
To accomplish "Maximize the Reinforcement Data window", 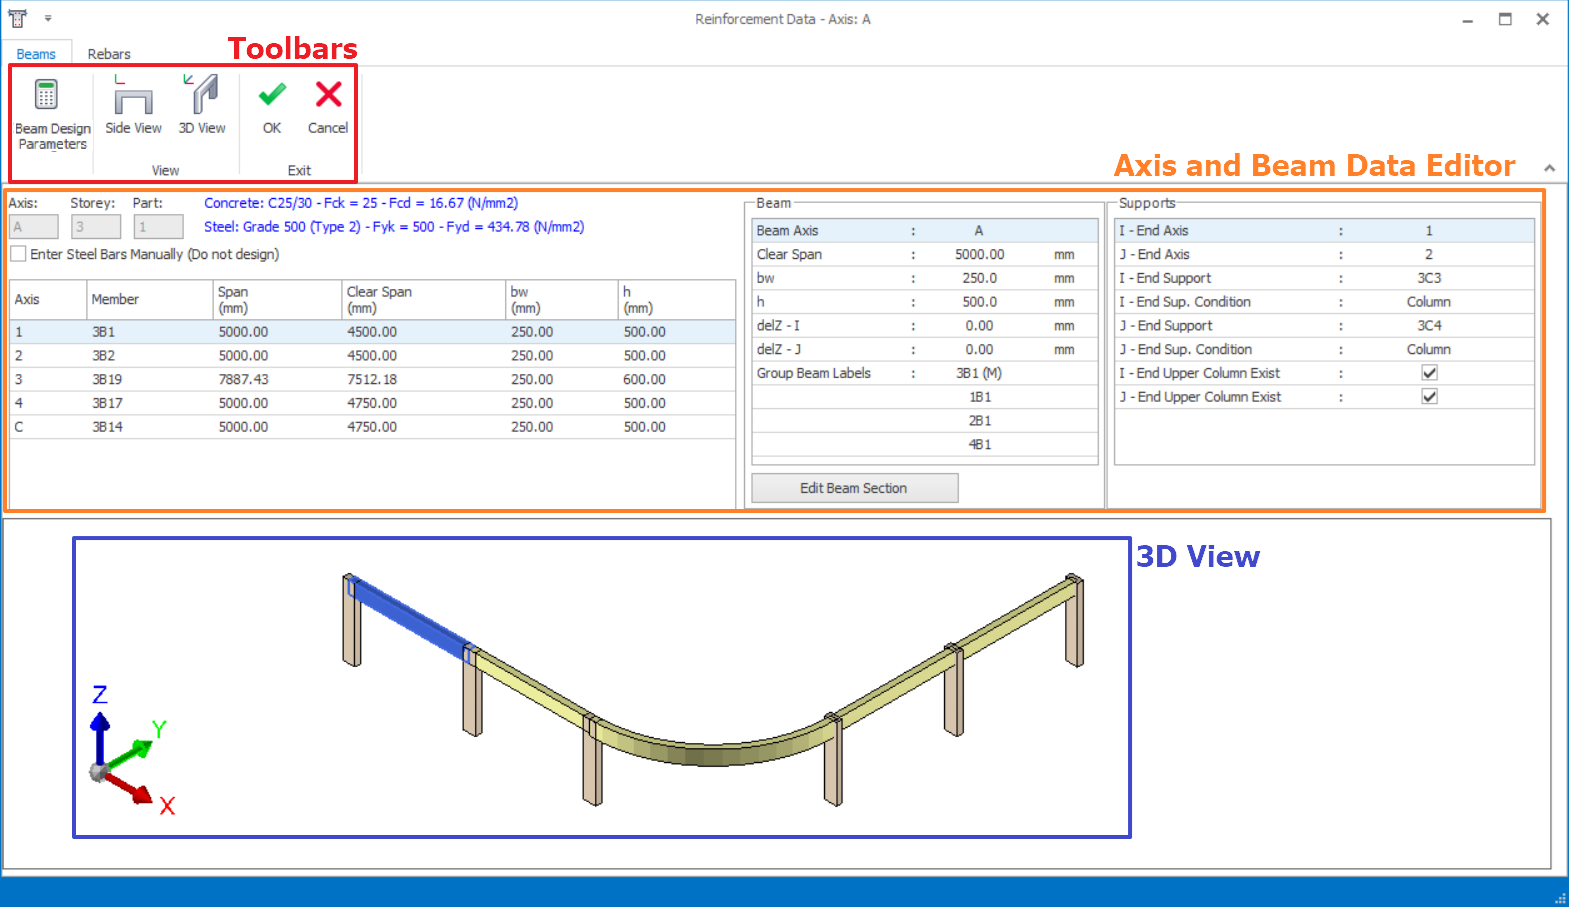I will pos(1505,19).
